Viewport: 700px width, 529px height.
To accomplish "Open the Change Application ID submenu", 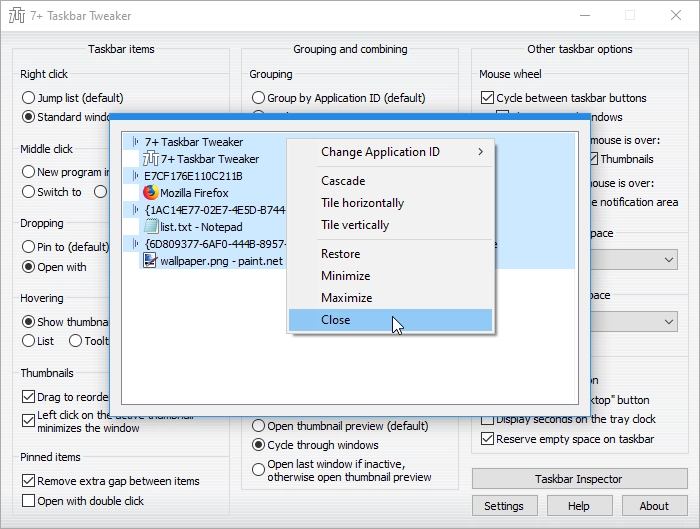I will coord(391,152).
